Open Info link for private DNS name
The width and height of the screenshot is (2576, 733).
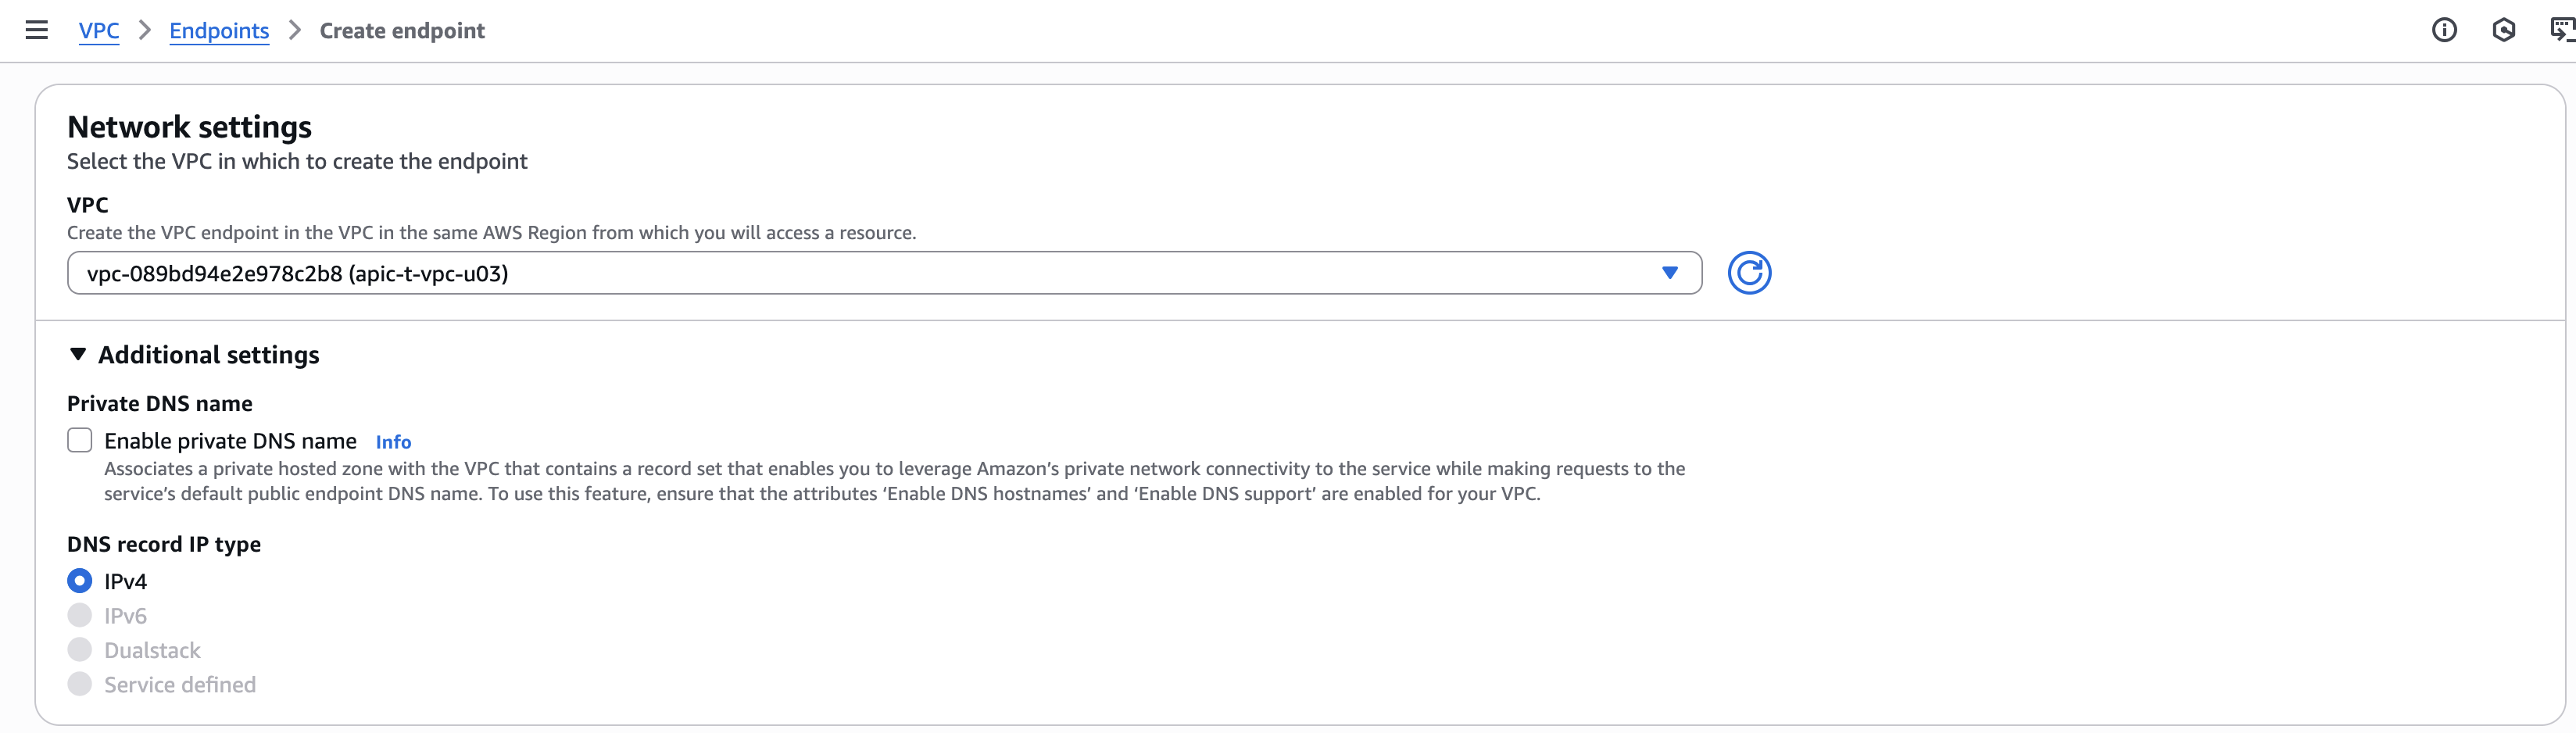coord(393,442)
